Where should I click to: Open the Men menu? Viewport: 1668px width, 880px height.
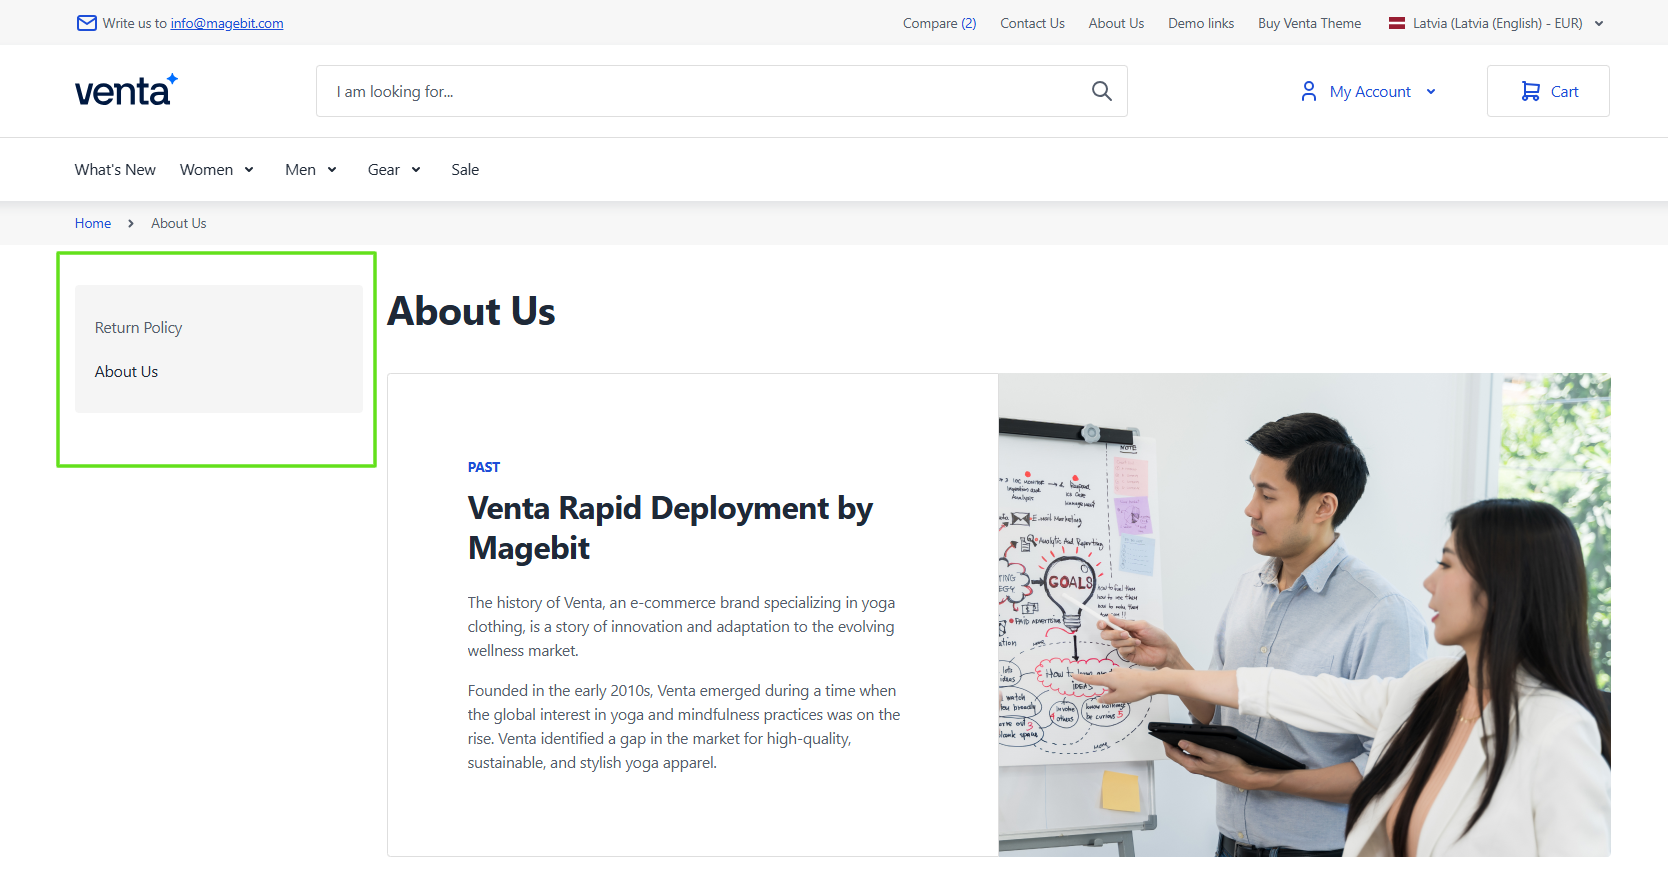pos(300,169)
